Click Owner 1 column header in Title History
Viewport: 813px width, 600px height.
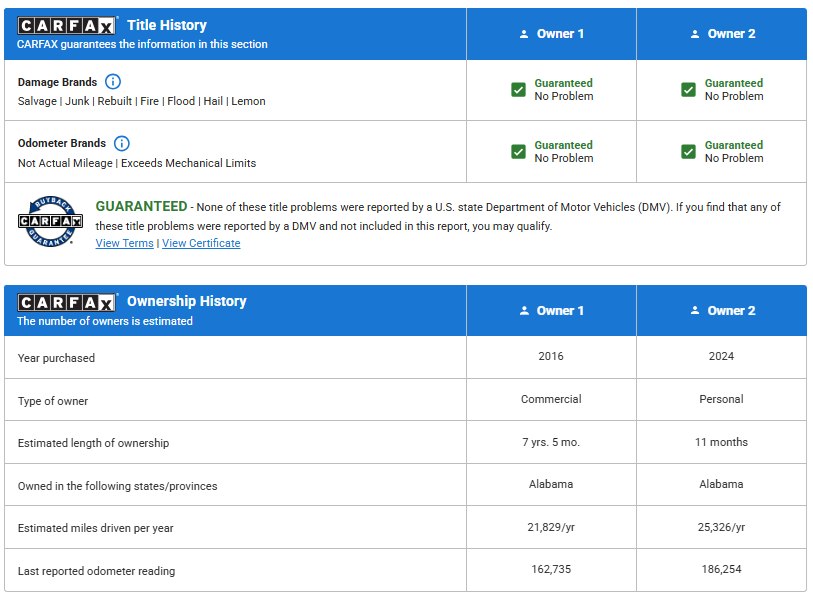[551, 34]
